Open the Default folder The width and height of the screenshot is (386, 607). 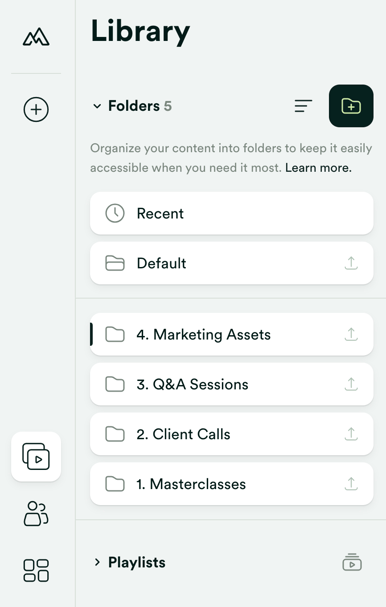point(232,263)
